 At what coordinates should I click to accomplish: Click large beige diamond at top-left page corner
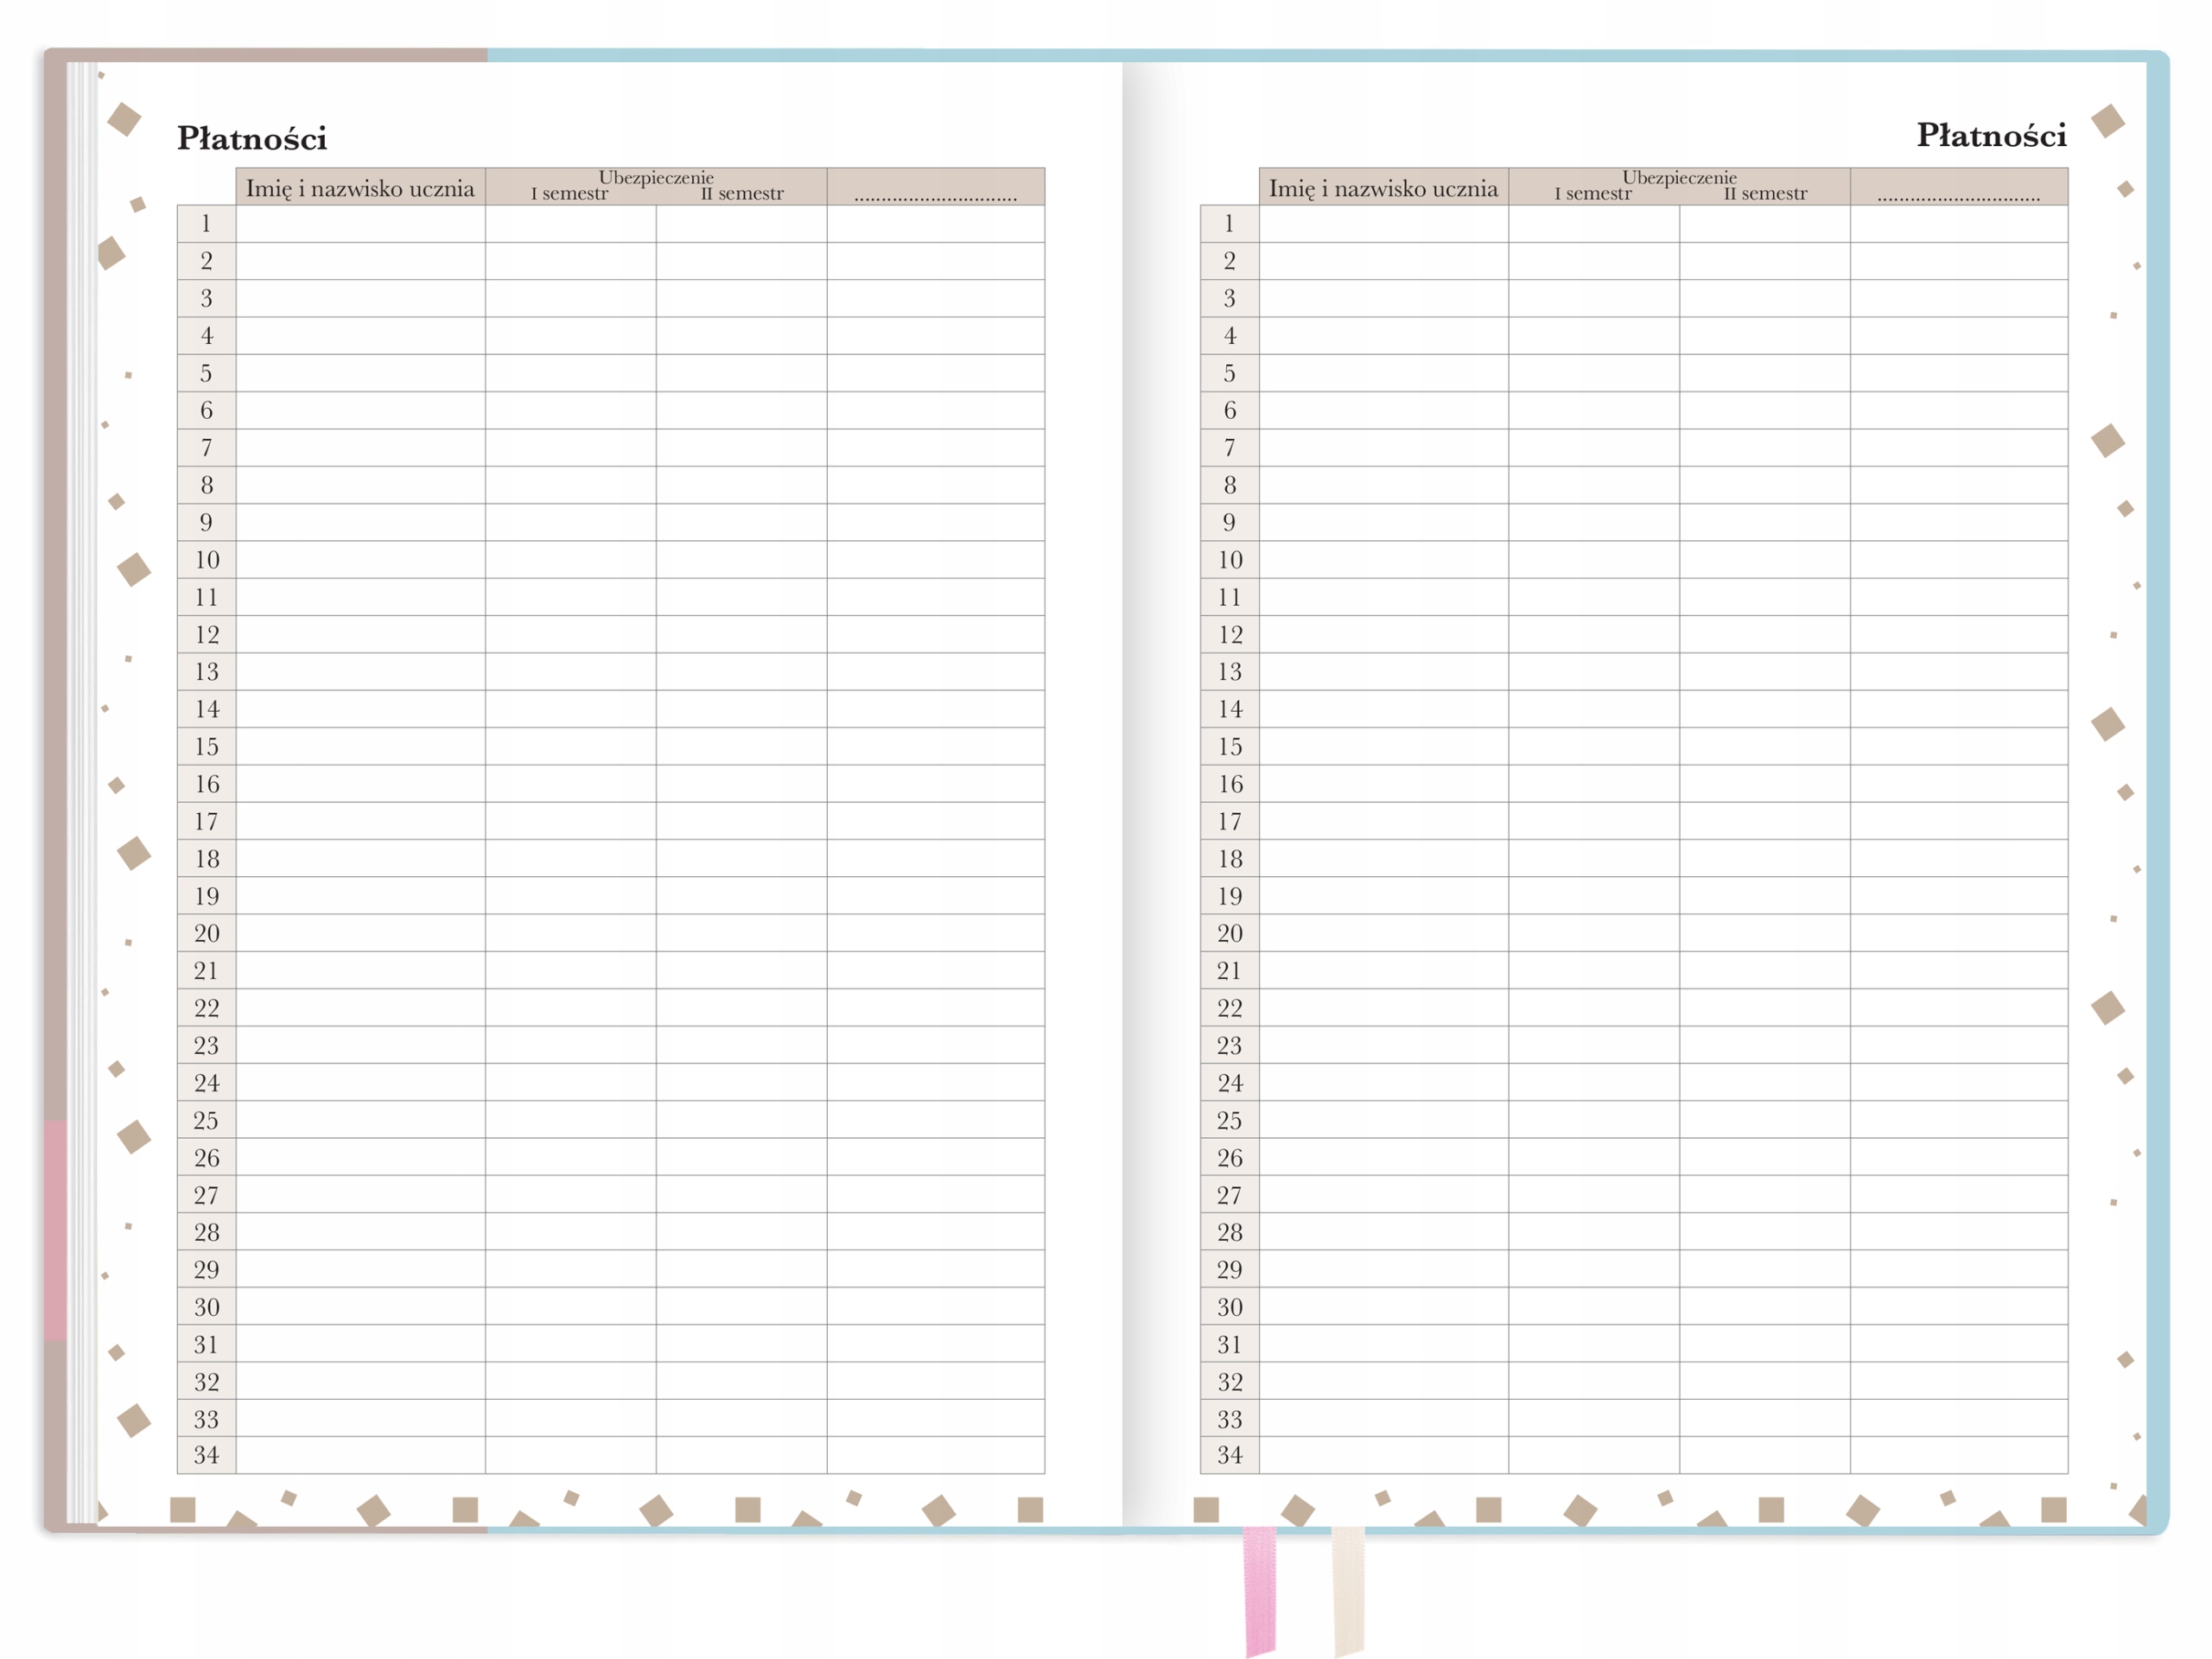(124, 119)
